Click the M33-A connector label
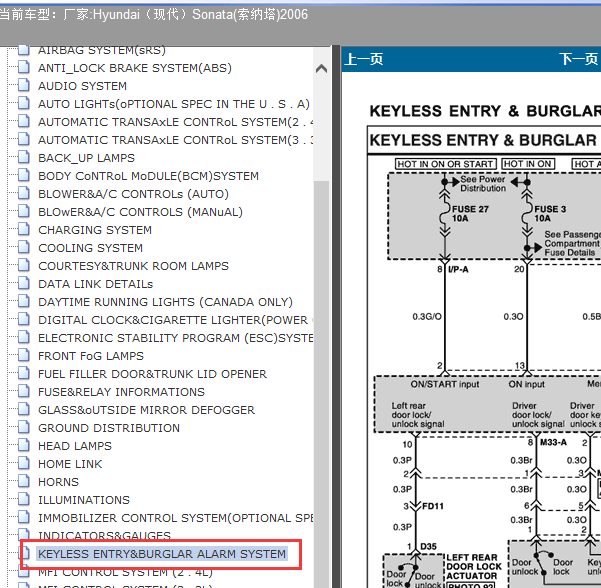The width and height of the screenshot is (601, 588). [x=553, y=442]
